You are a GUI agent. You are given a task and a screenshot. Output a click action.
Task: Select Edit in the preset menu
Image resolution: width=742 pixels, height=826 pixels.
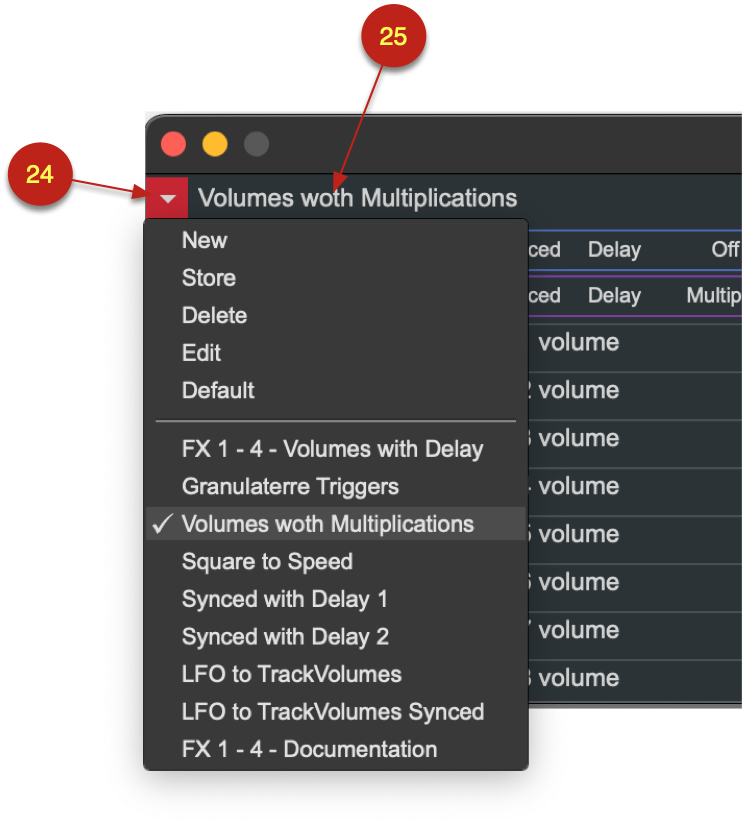(201, 352)
